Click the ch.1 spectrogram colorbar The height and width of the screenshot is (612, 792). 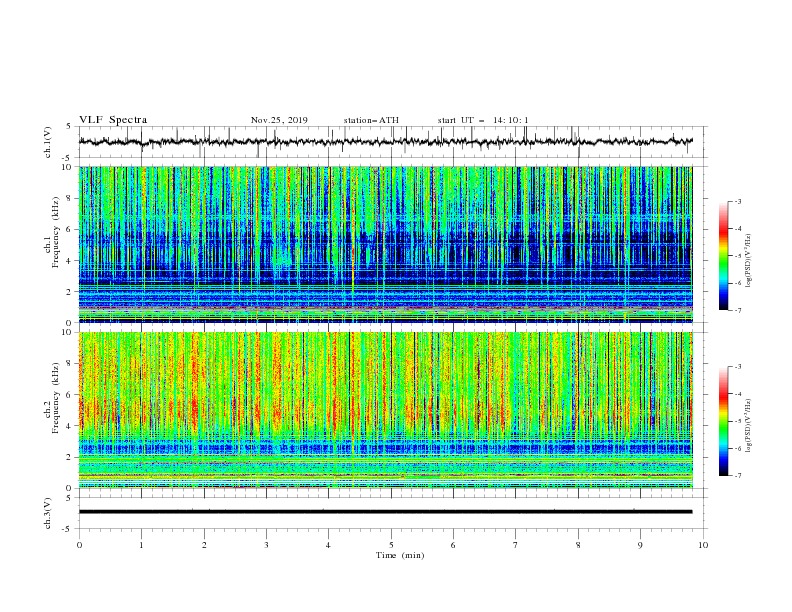723,256
